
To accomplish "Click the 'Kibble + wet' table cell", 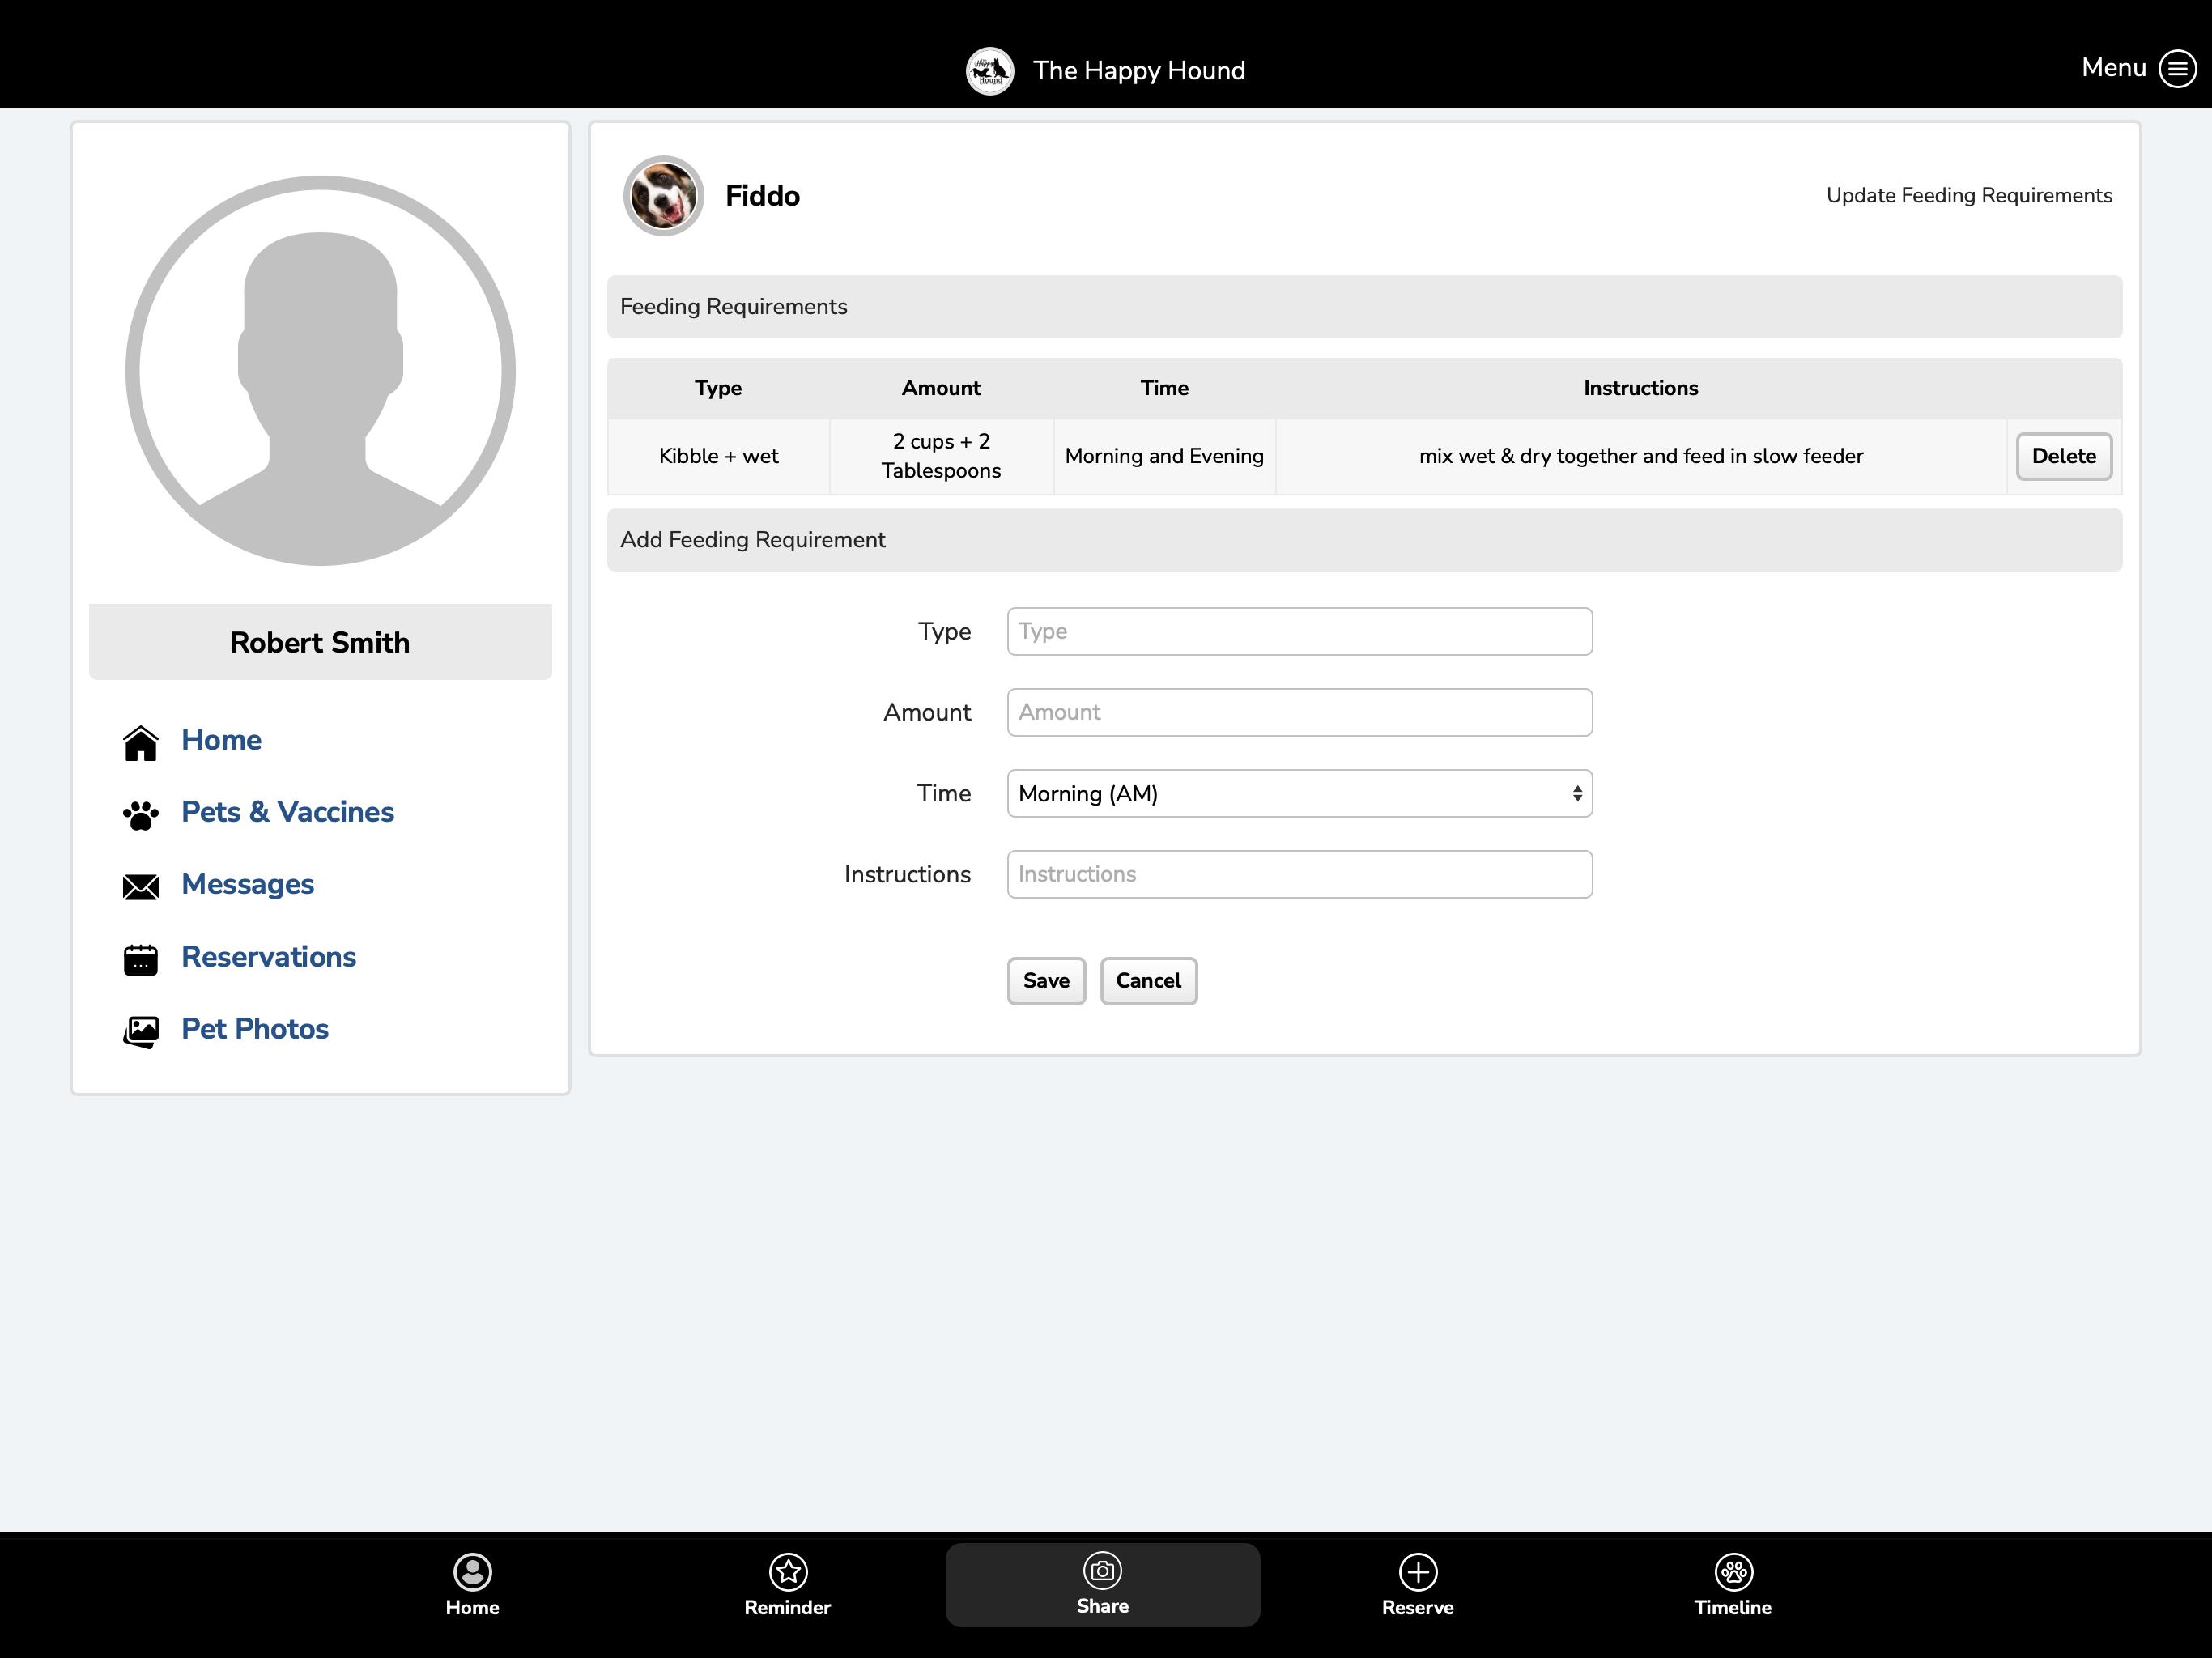I will 718,456.
